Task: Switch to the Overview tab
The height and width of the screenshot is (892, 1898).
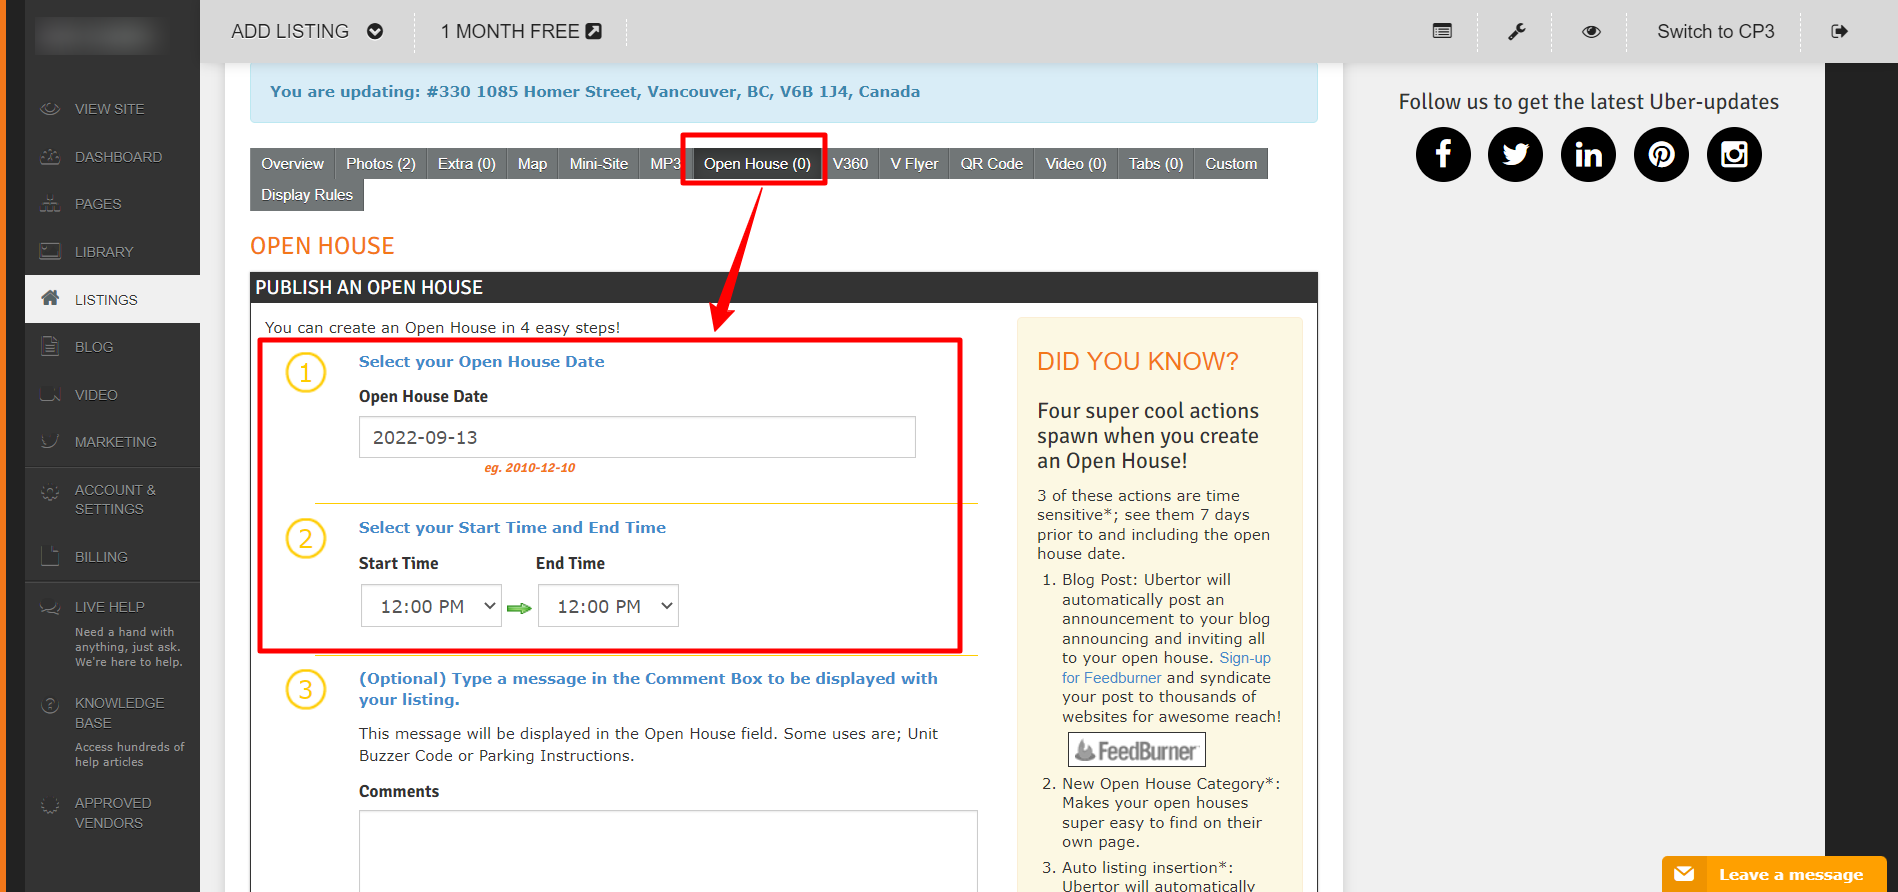Action: tap(292, 164)
